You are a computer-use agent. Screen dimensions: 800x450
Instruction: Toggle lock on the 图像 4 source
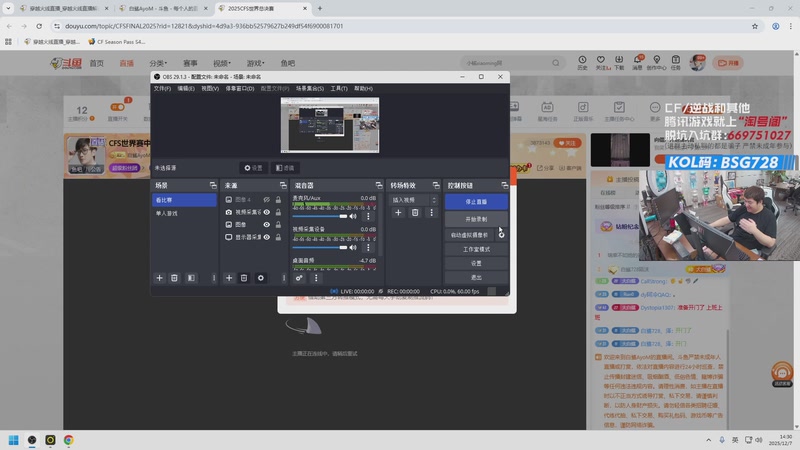click(x=278, y=199)
